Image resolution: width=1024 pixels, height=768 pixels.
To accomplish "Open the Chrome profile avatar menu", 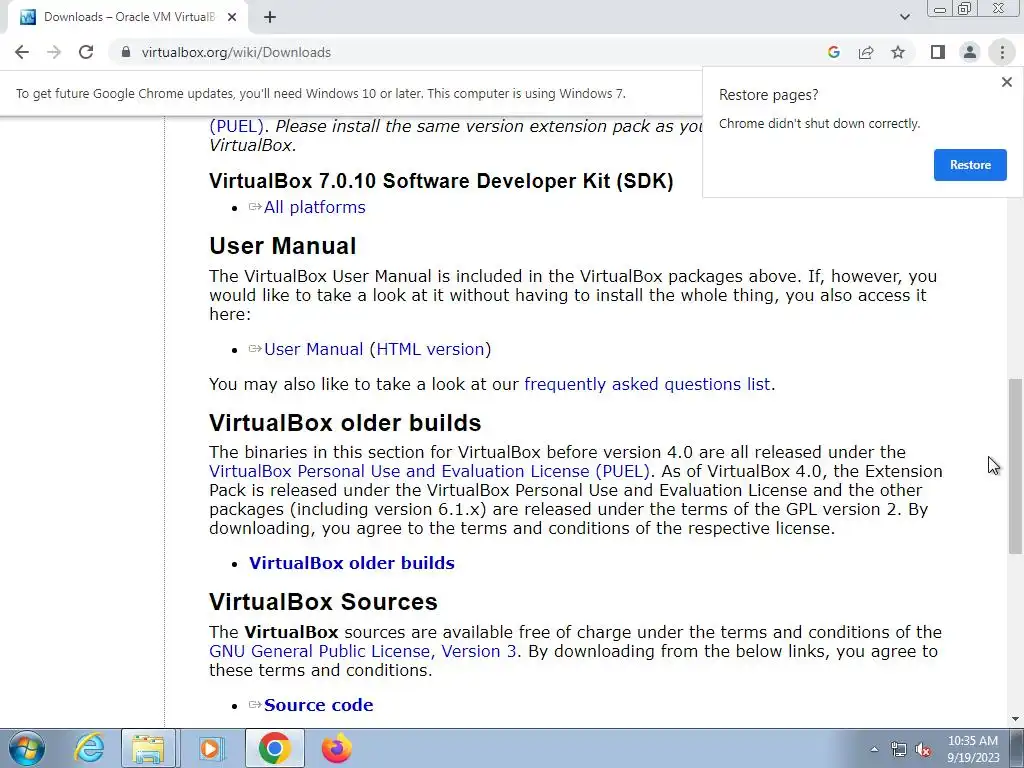I will [970, 52].
